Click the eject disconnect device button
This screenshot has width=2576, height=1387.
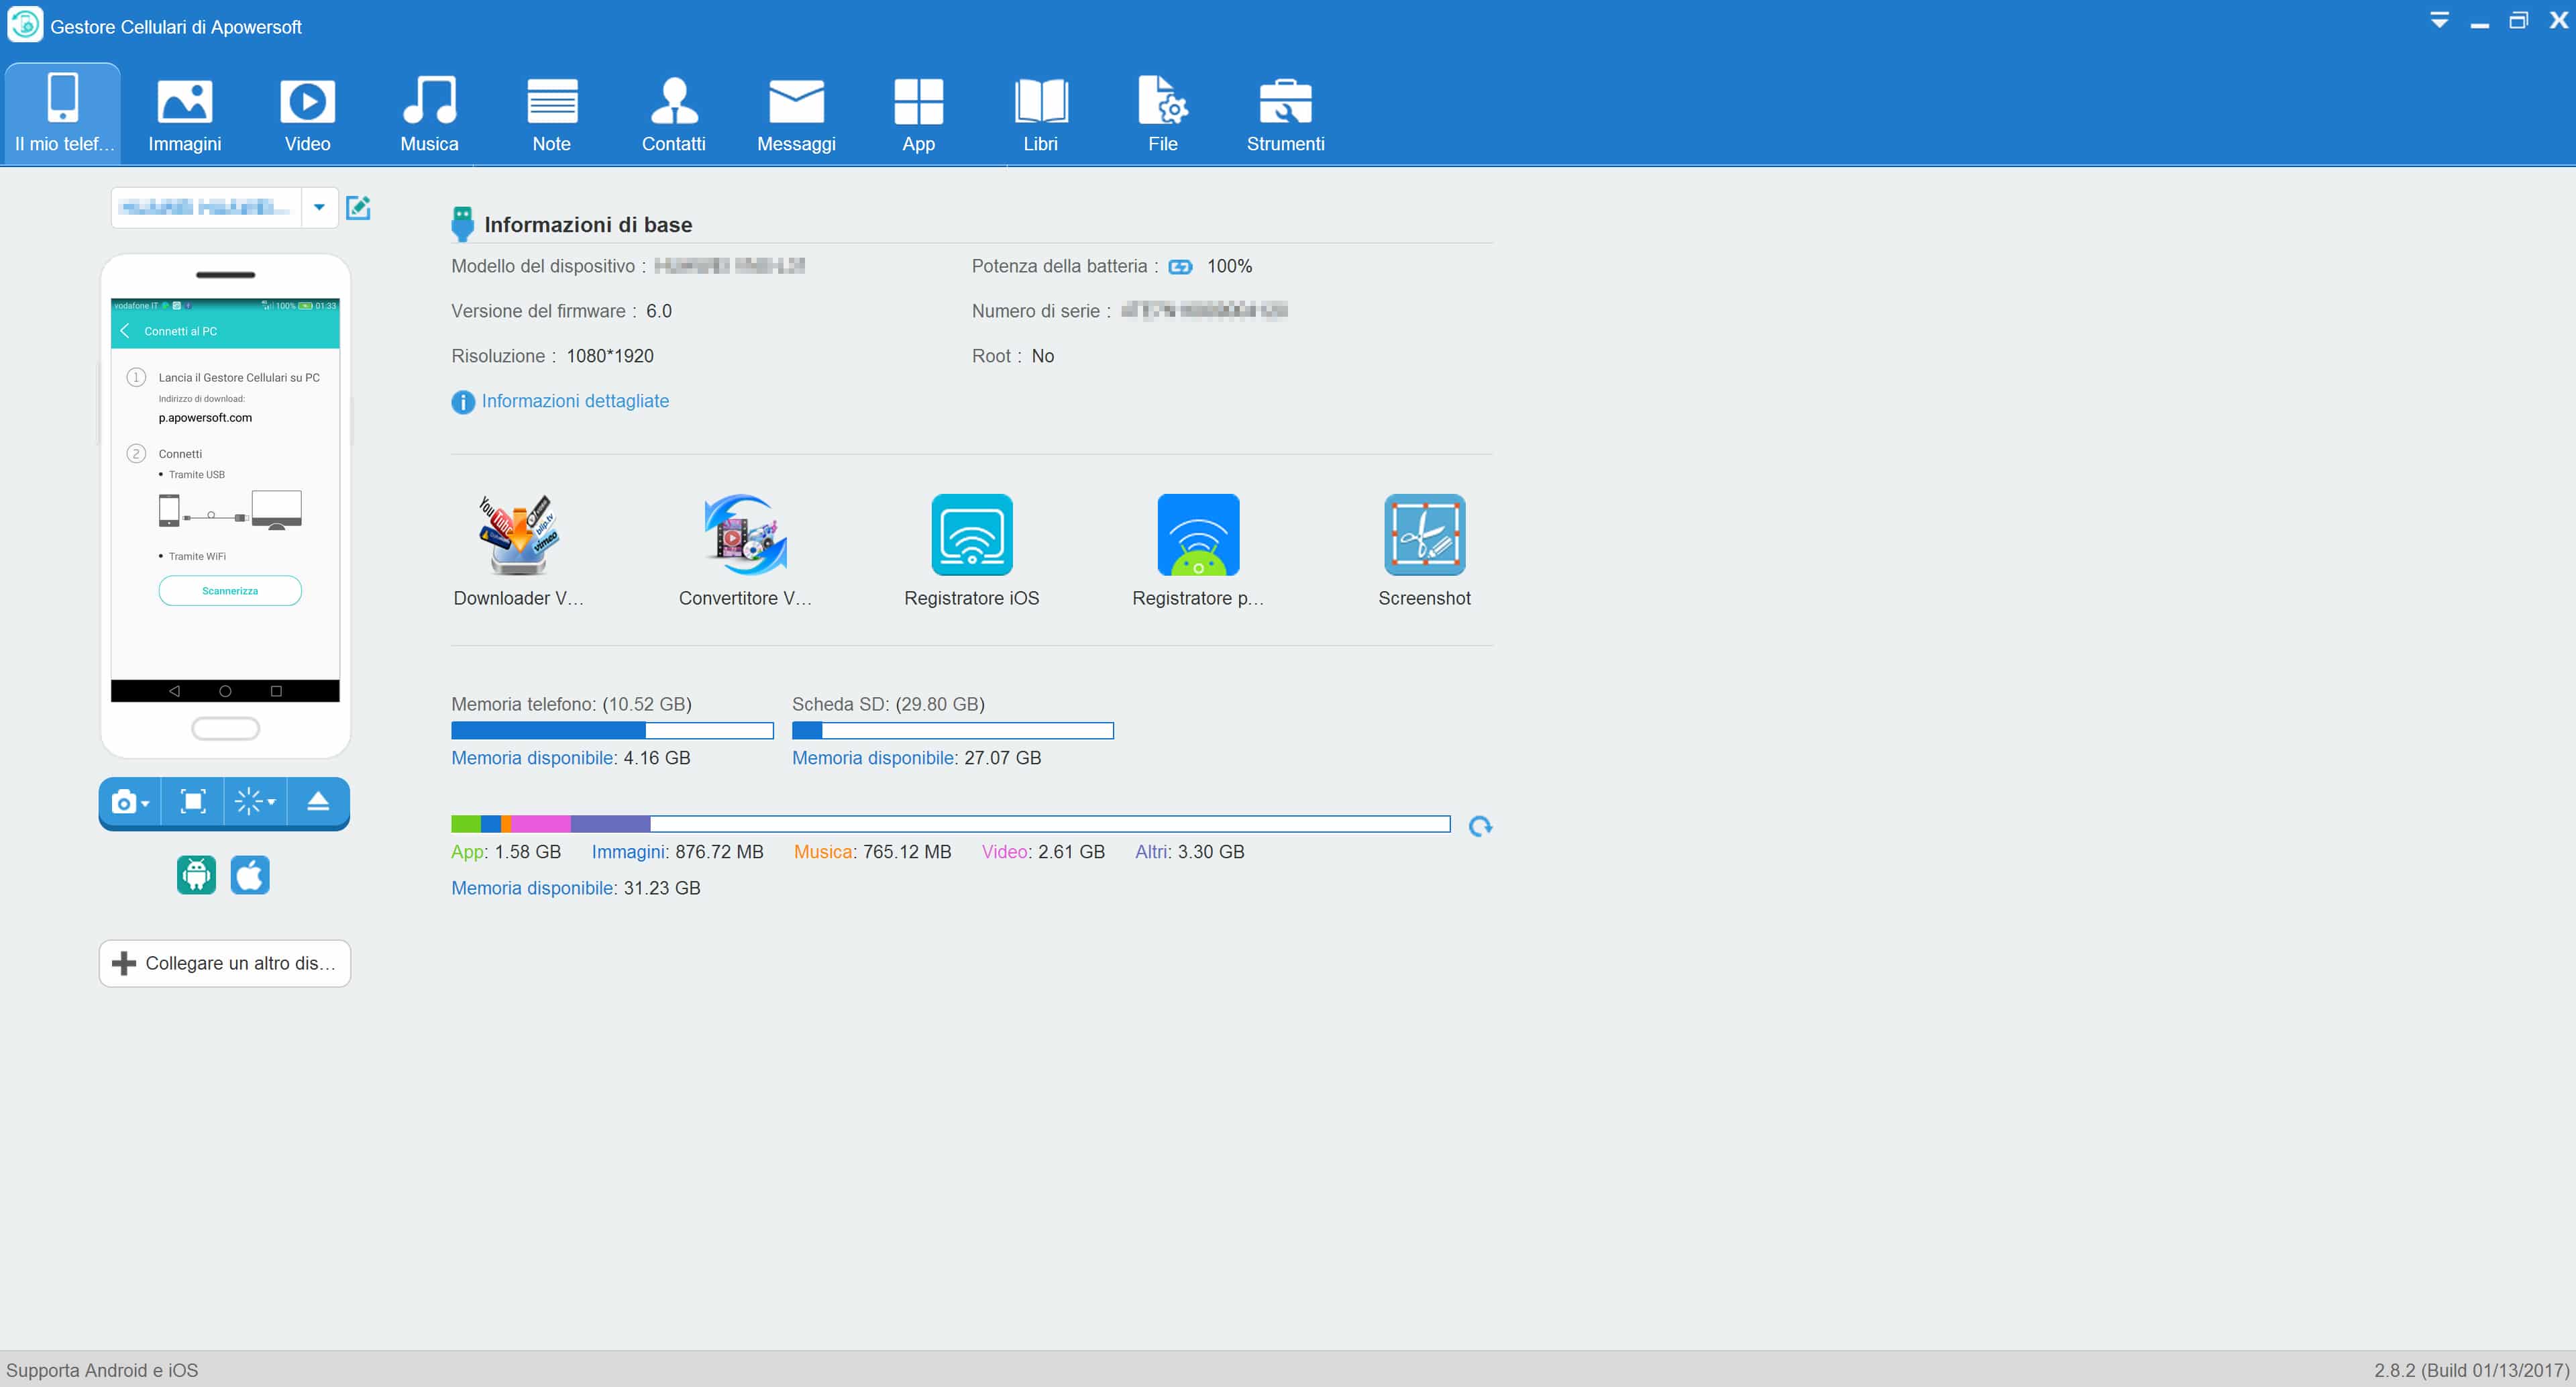(318, 802)
